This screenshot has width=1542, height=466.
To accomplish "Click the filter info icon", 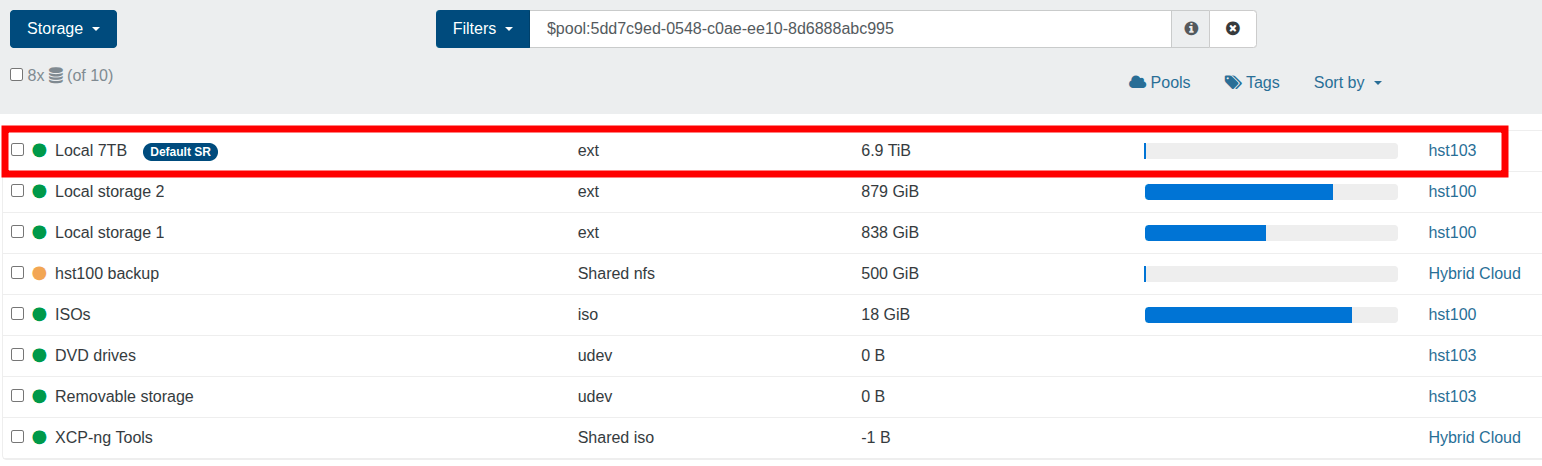I will pos(1190,29).
